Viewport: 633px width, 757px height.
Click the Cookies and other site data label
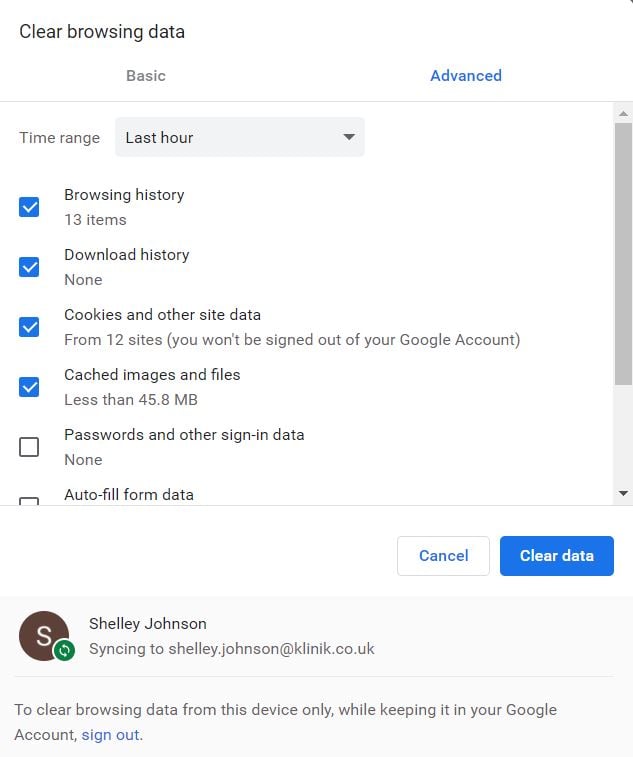tap(162, 315)
